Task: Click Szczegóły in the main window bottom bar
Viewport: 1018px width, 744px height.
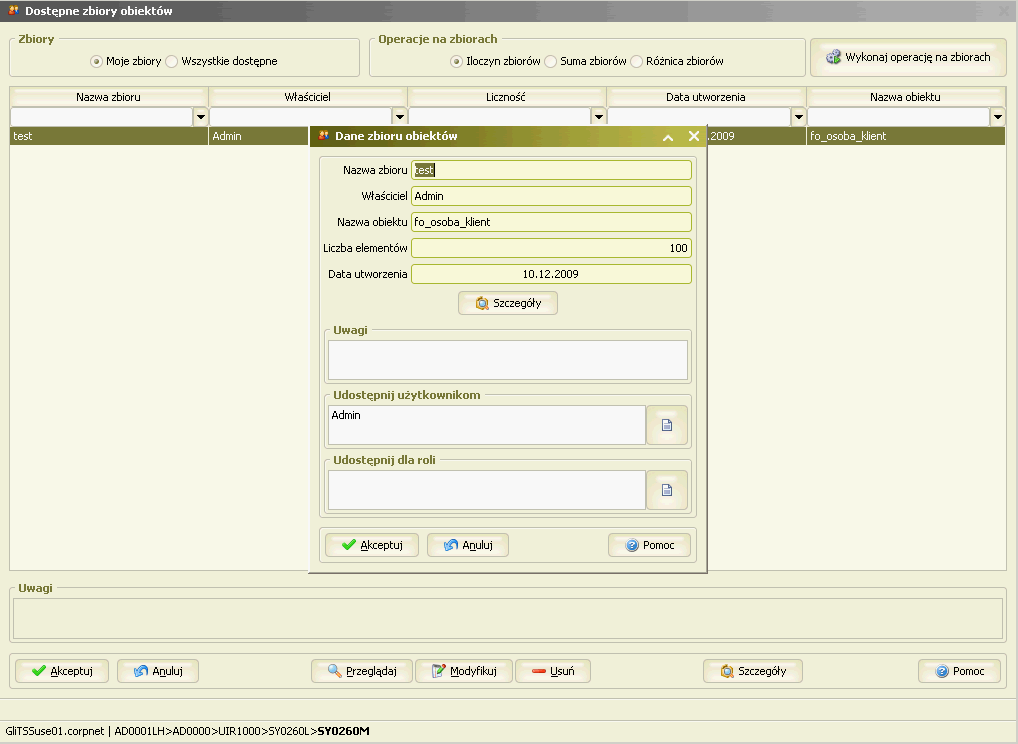Action: click(x=752, y=671)
